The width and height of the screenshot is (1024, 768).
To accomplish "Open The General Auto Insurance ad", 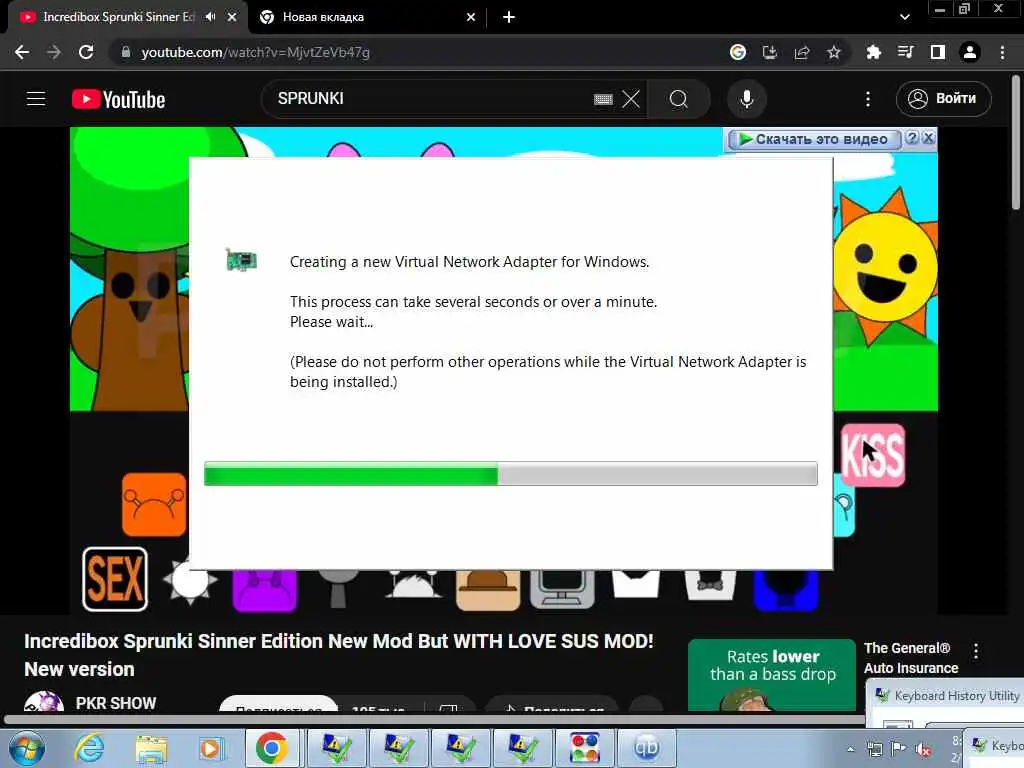I will (910, 658).
